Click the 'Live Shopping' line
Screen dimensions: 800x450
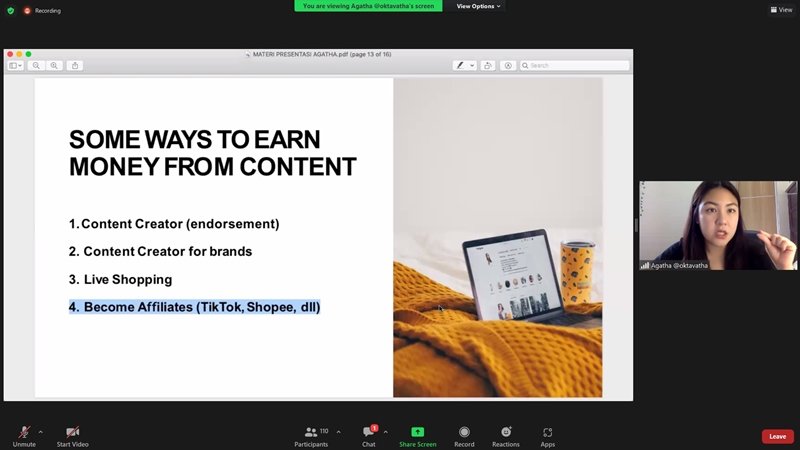(120, 279)
